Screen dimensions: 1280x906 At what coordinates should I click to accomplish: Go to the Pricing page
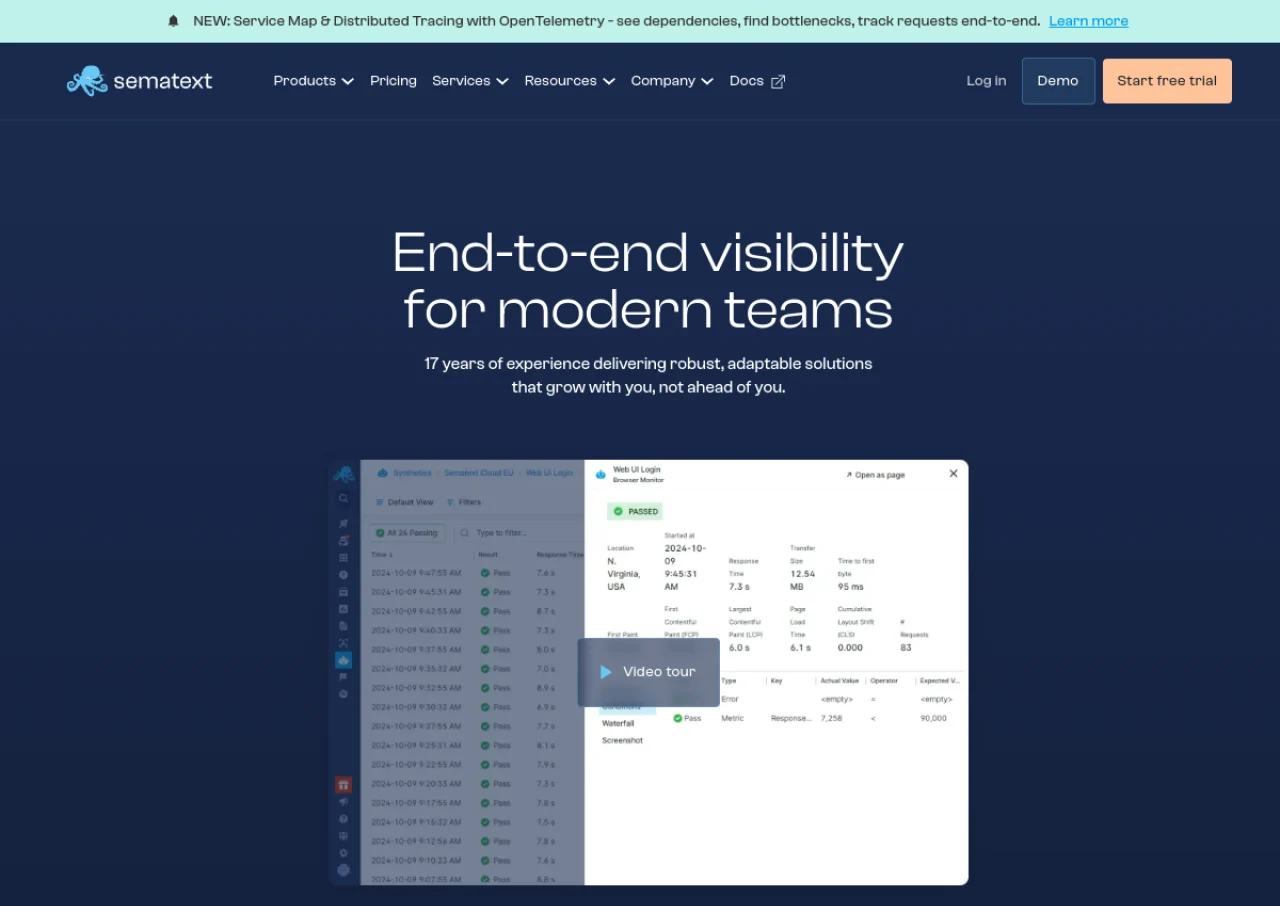point(393,81)
